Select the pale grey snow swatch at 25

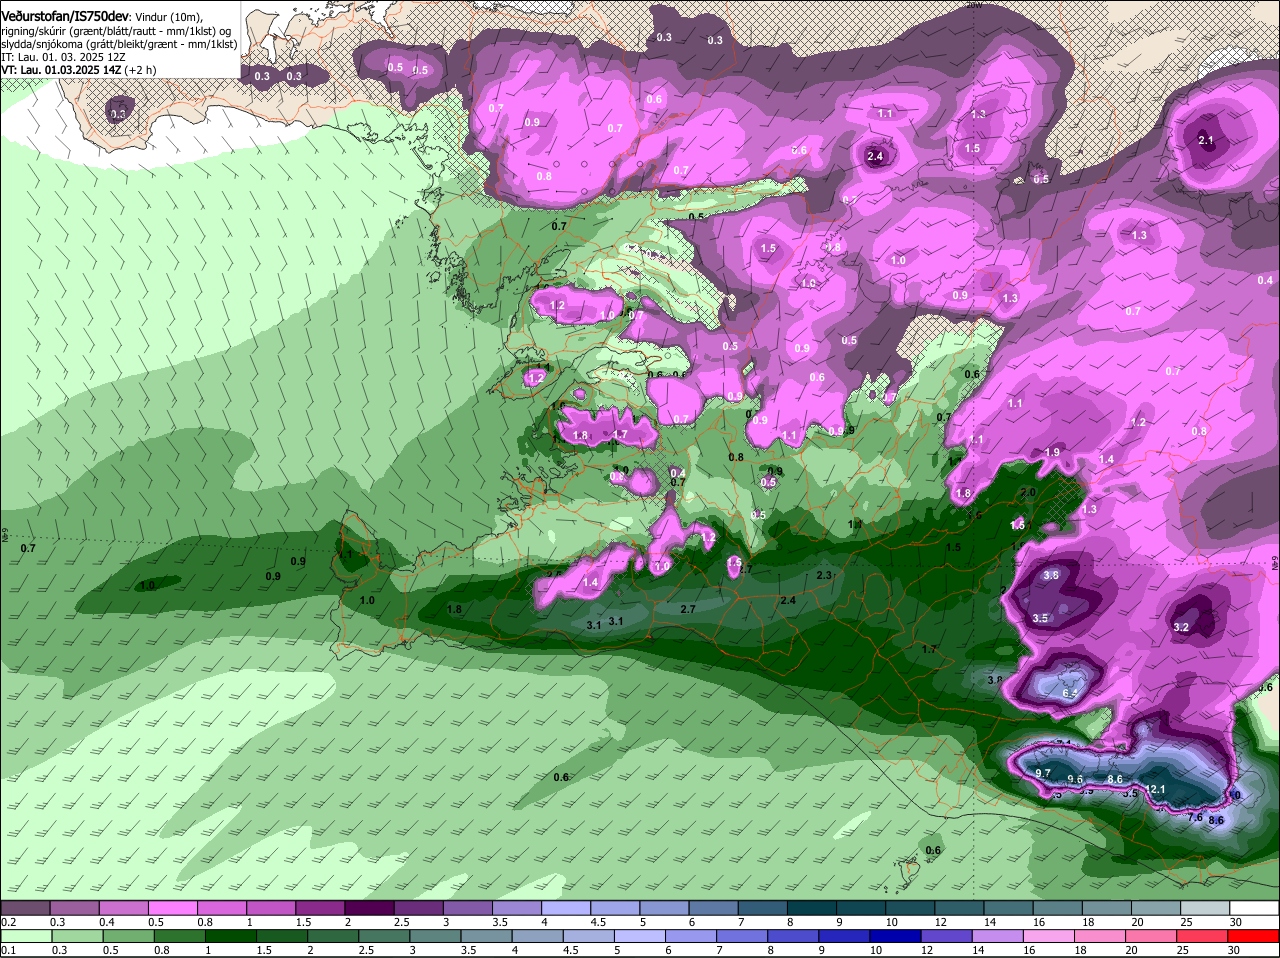click(x=1205, y=907)
